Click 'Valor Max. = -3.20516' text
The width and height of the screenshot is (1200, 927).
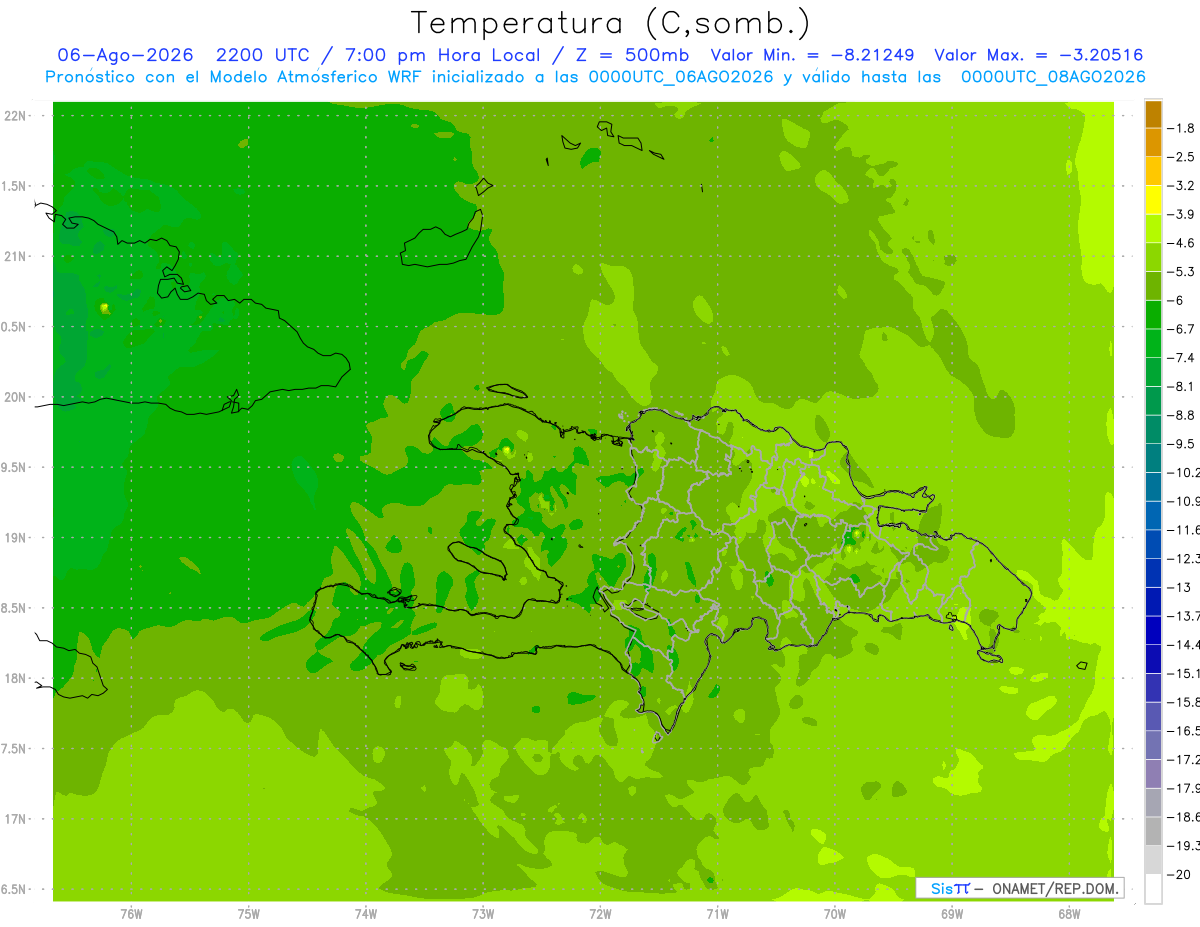[1038, 55]
